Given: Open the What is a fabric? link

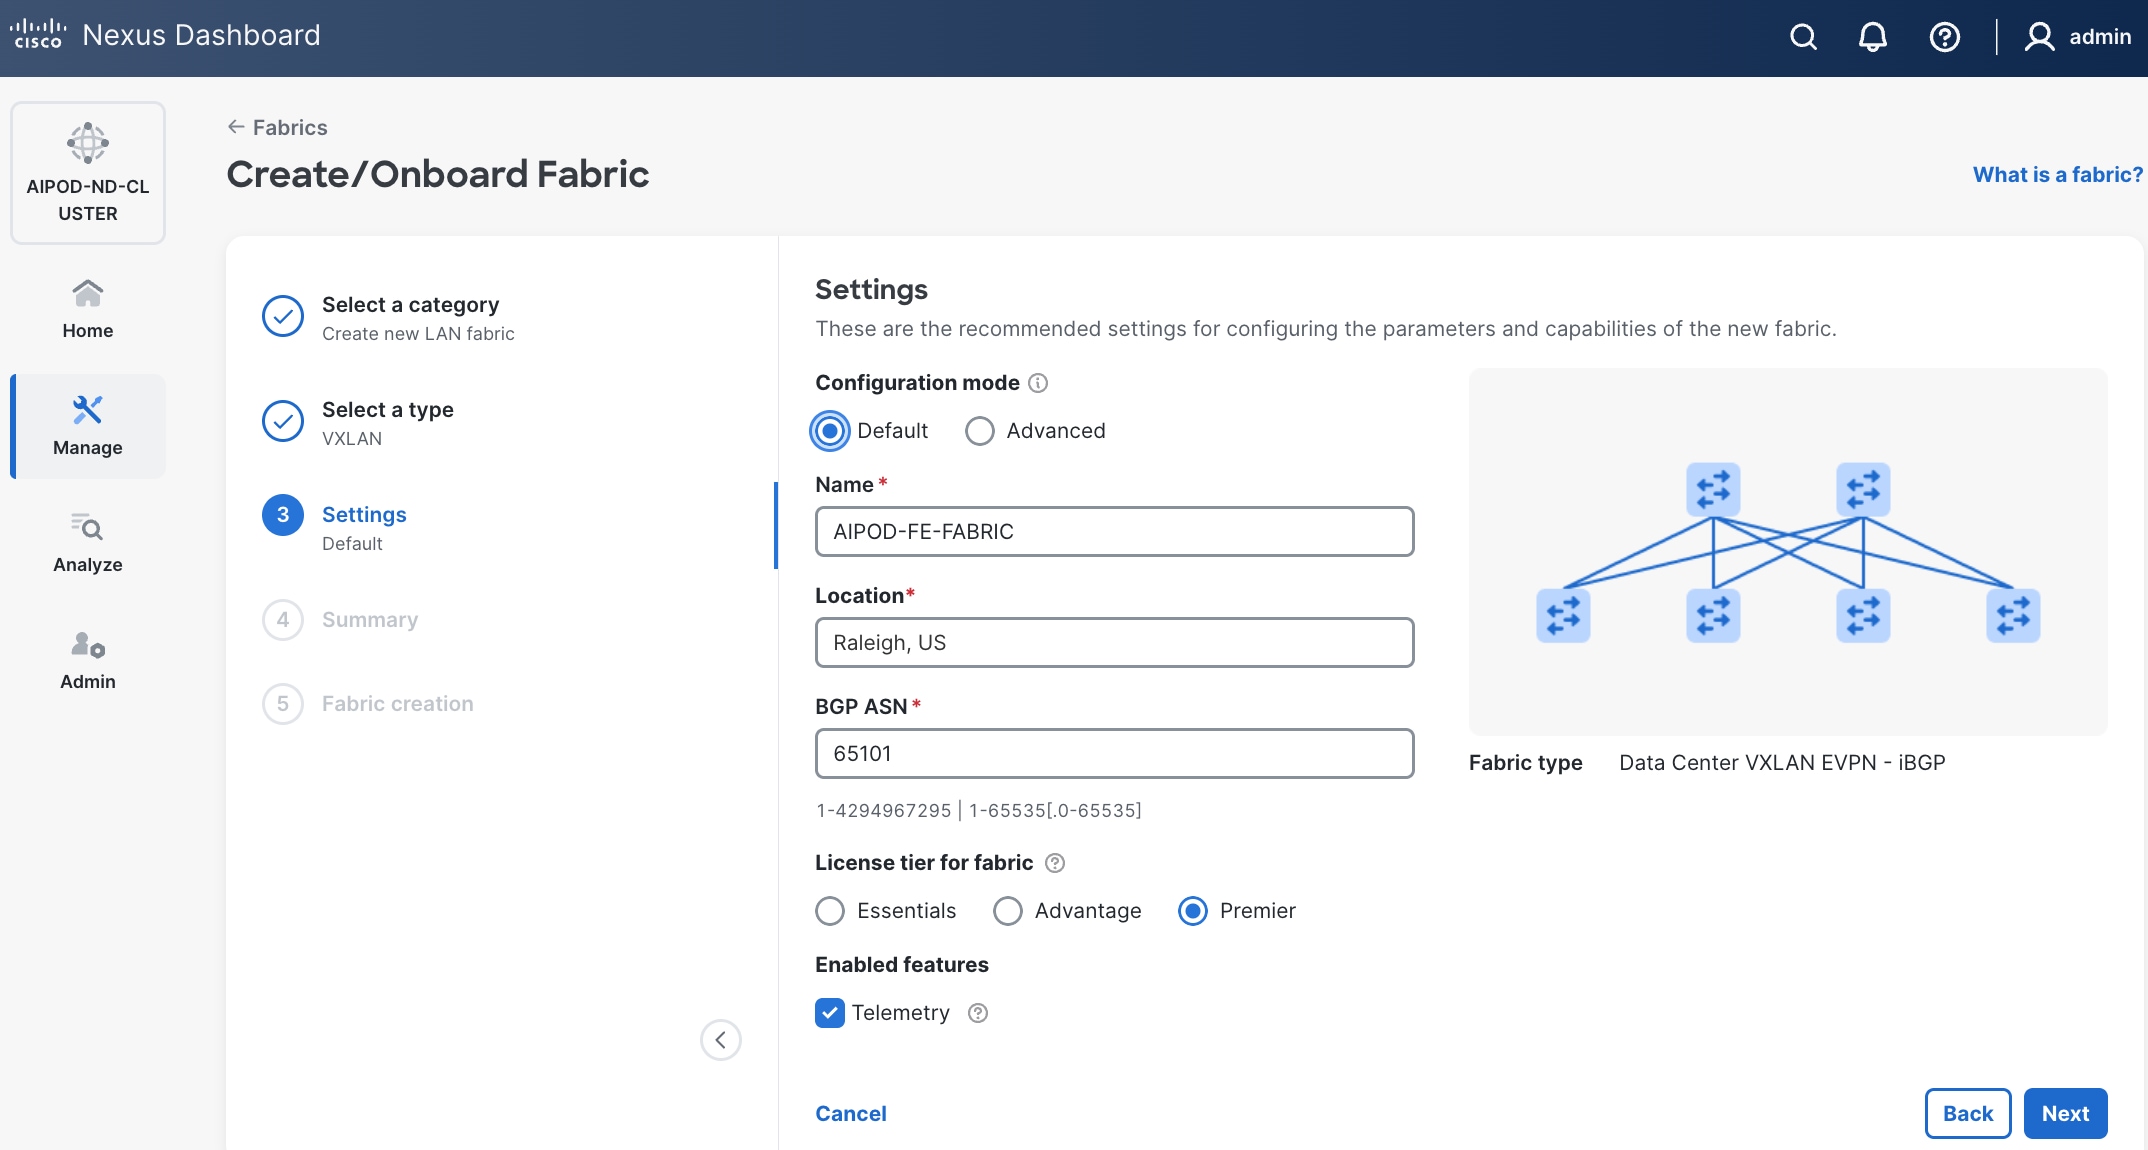Looking at the screenshot, I should click(x=2057, y=175).
